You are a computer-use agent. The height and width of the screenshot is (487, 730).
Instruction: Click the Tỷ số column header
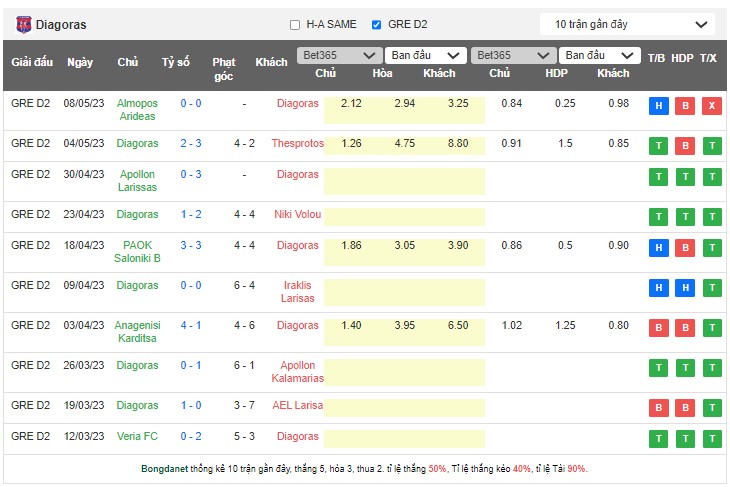(176, 62)
